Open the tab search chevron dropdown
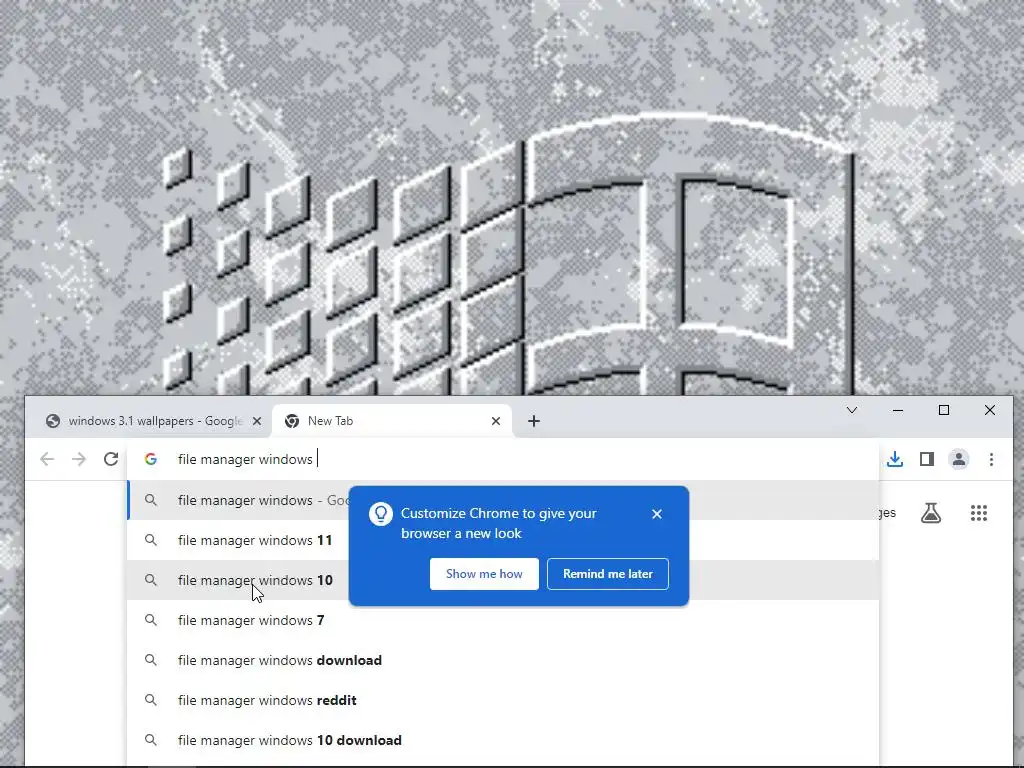 [x=852, y=410]
